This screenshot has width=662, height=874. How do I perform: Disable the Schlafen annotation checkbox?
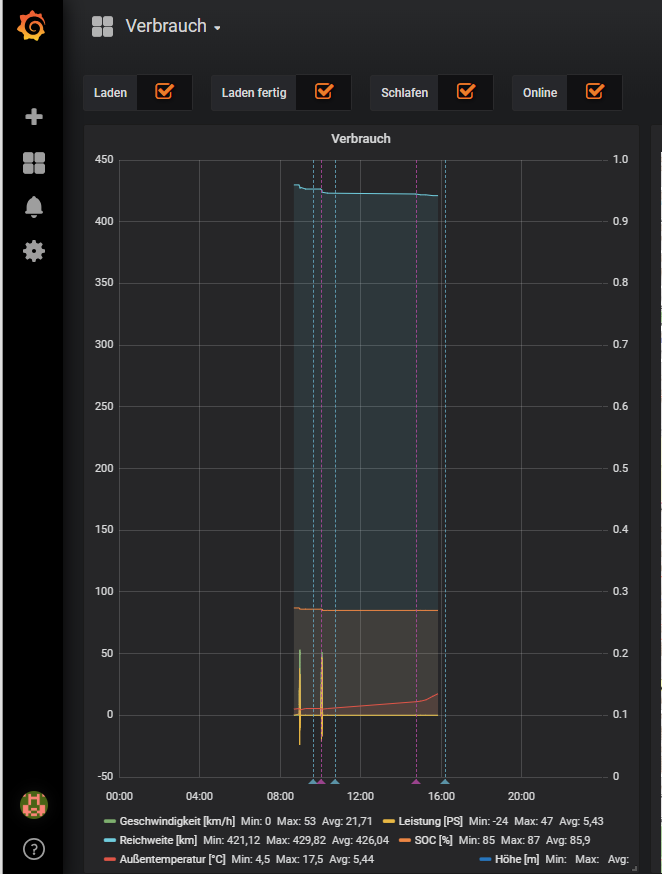tap(466, 92)
